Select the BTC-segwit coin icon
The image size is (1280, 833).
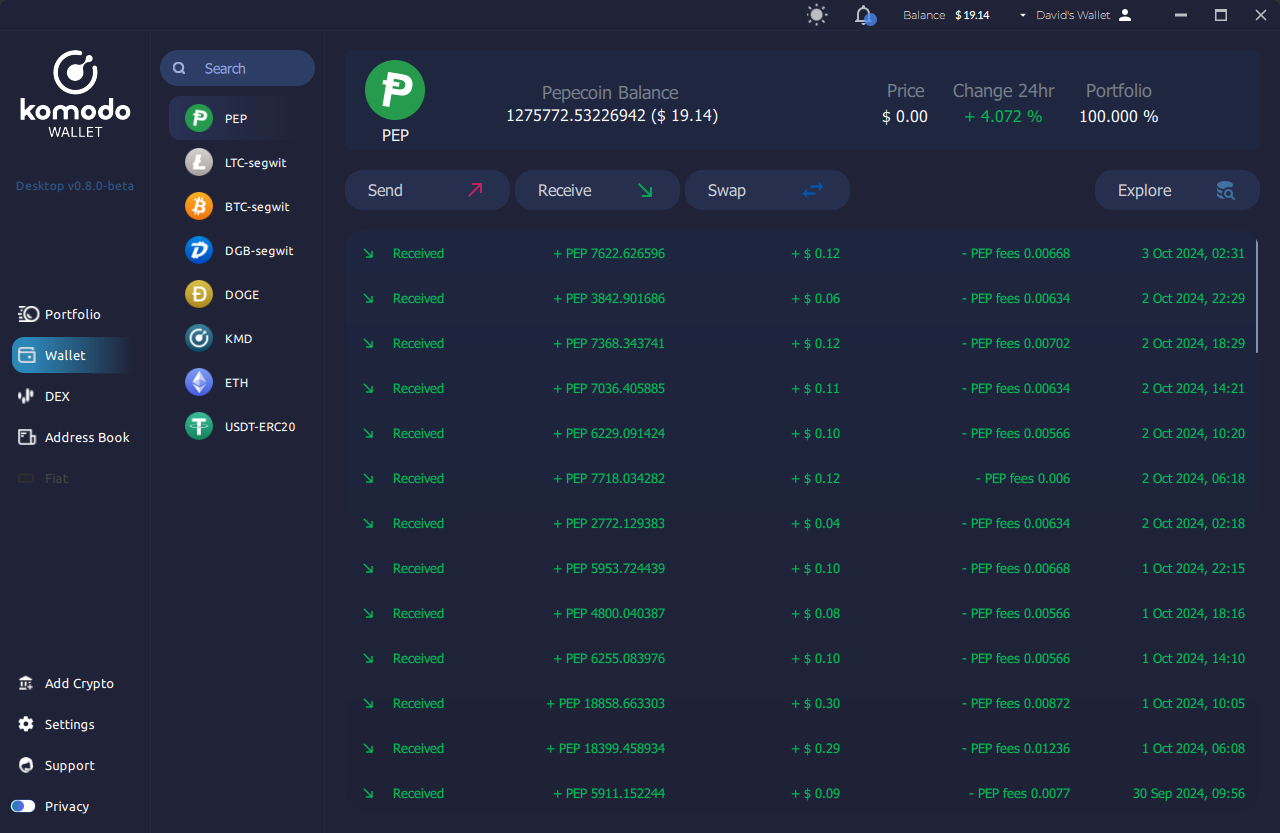point(199,207)
